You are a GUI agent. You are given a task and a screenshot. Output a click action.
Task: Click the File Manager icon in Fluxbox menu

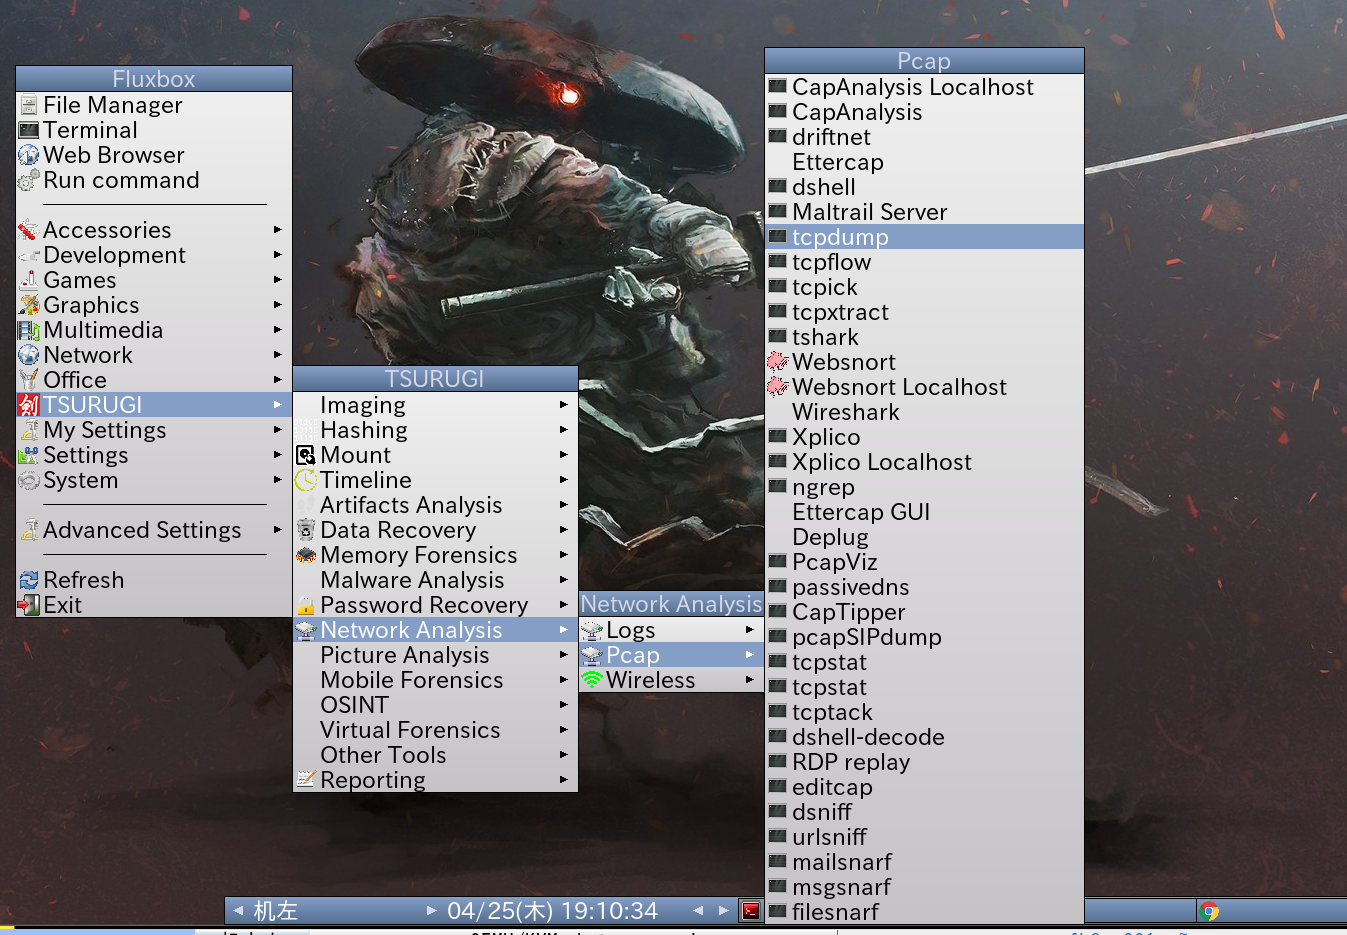(29, 105)
